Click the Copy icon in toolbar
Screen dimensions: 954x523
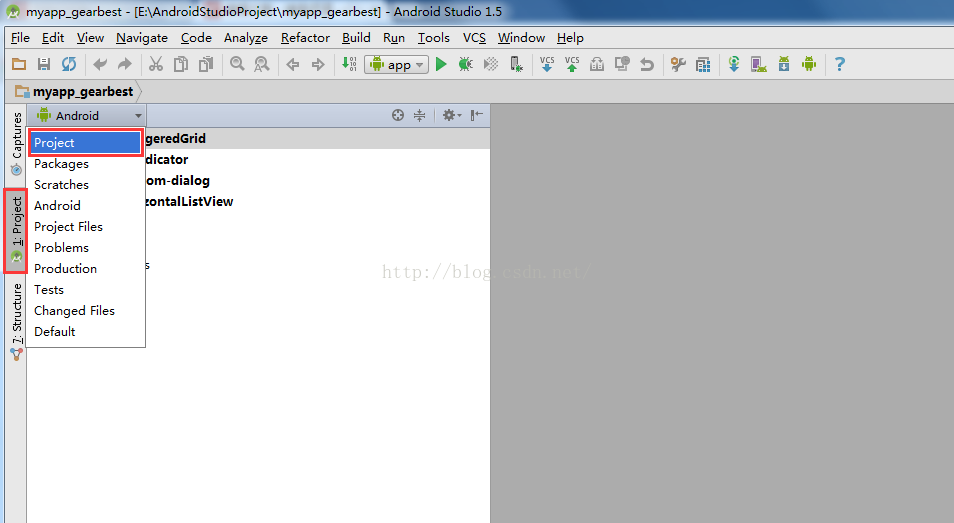(181, 64)
